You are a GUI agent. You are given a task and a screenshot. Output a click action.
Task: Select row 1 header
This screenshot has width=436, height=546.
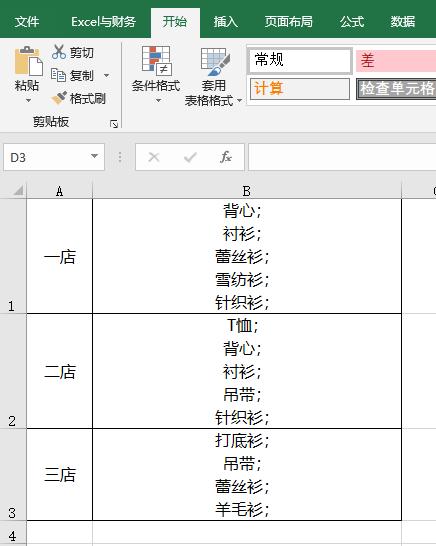13,256
